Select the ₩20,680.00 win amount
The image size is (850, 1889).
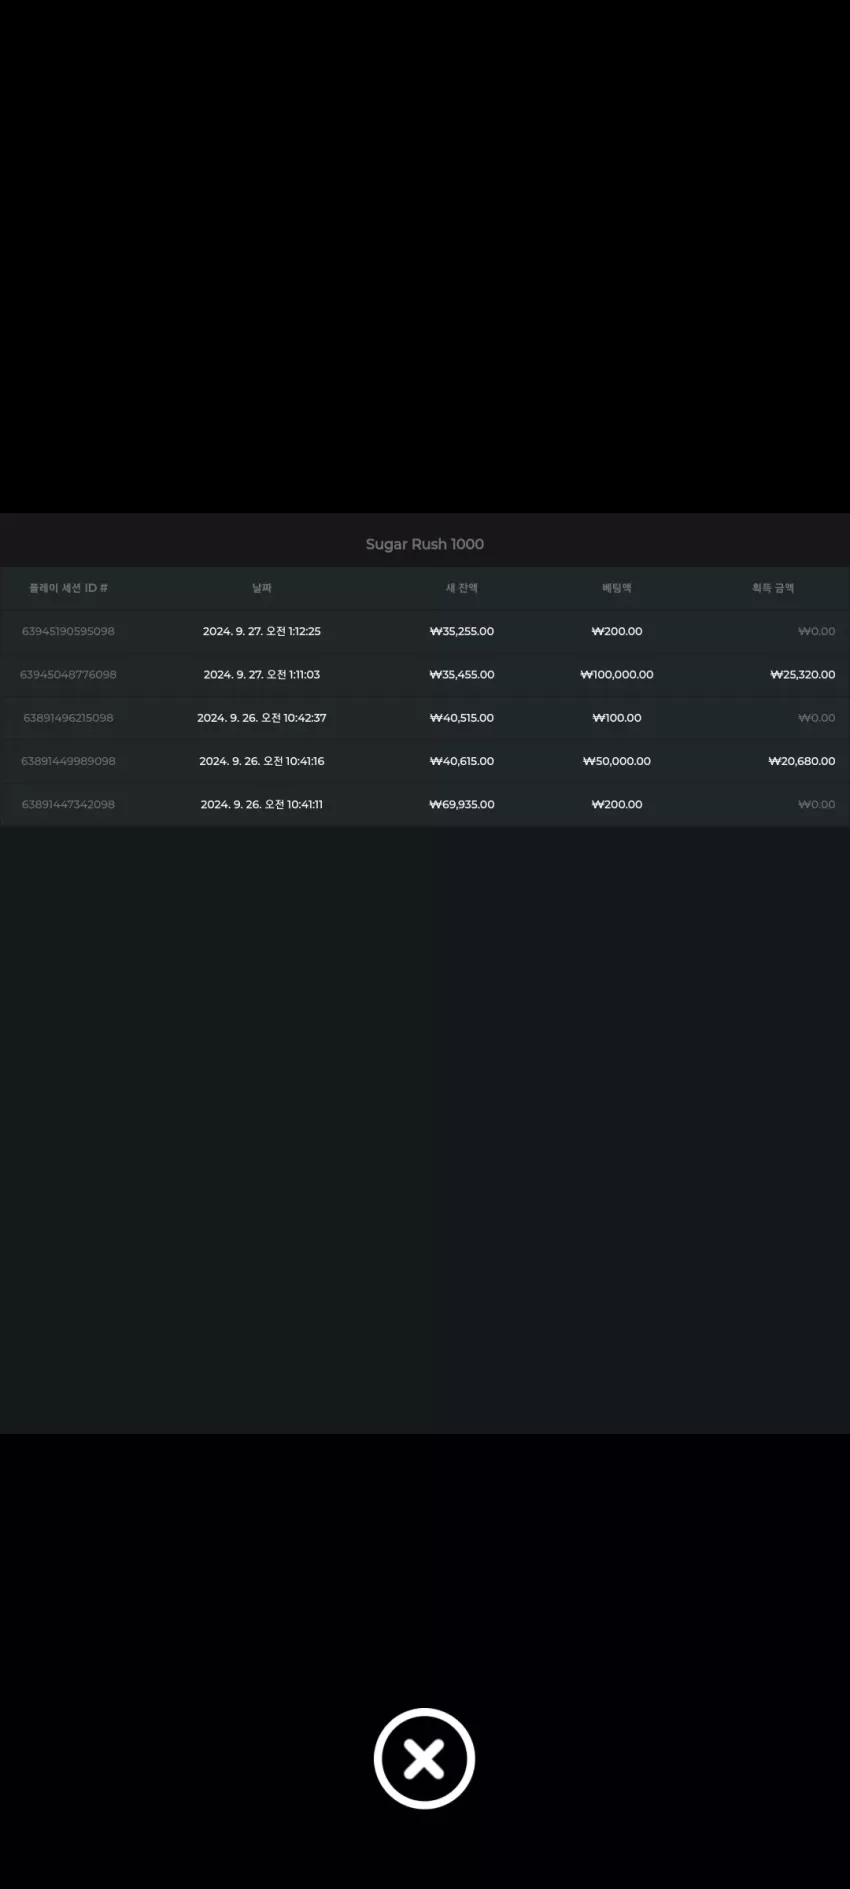802,761
